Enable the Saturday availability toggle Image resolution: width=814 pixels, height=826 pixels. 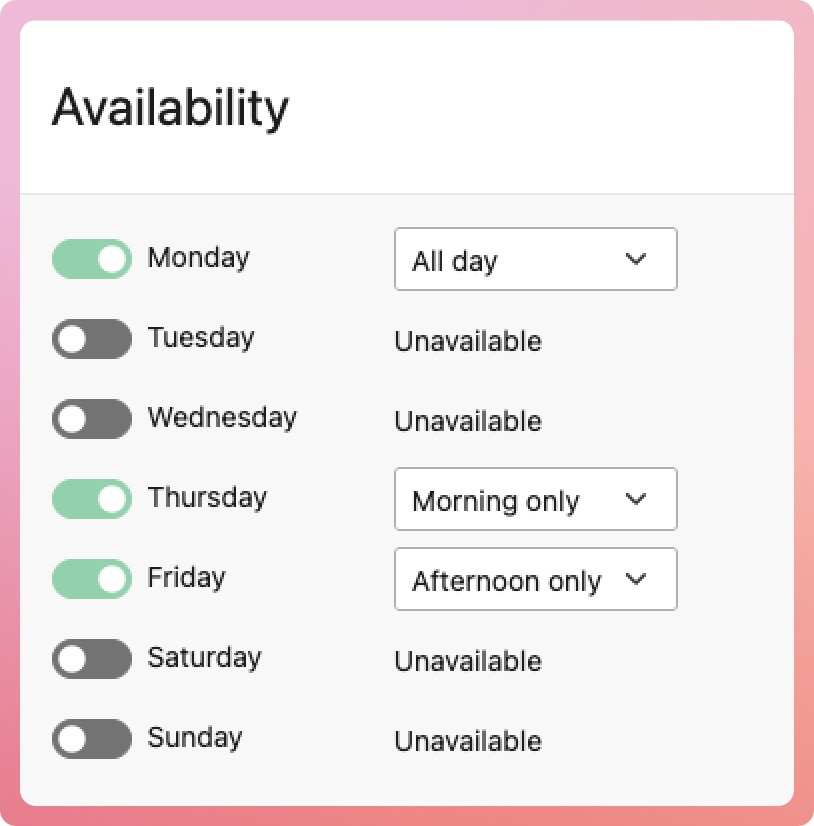92,659
